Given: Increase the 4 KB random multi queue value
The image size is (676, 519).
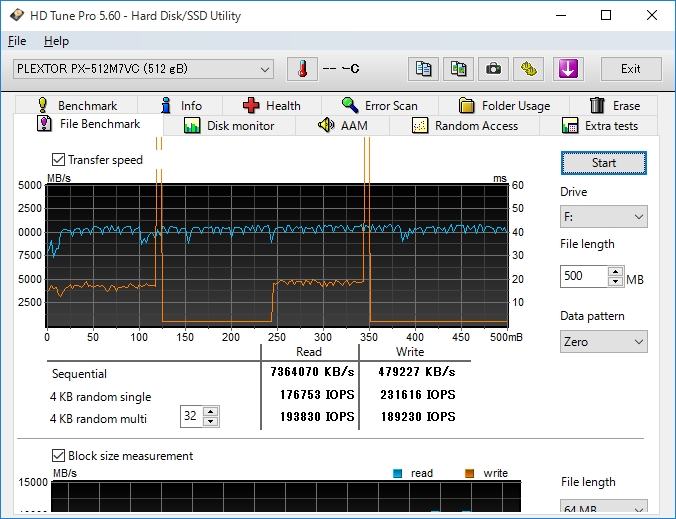Looking at the screenshot, I should (210, 411).
